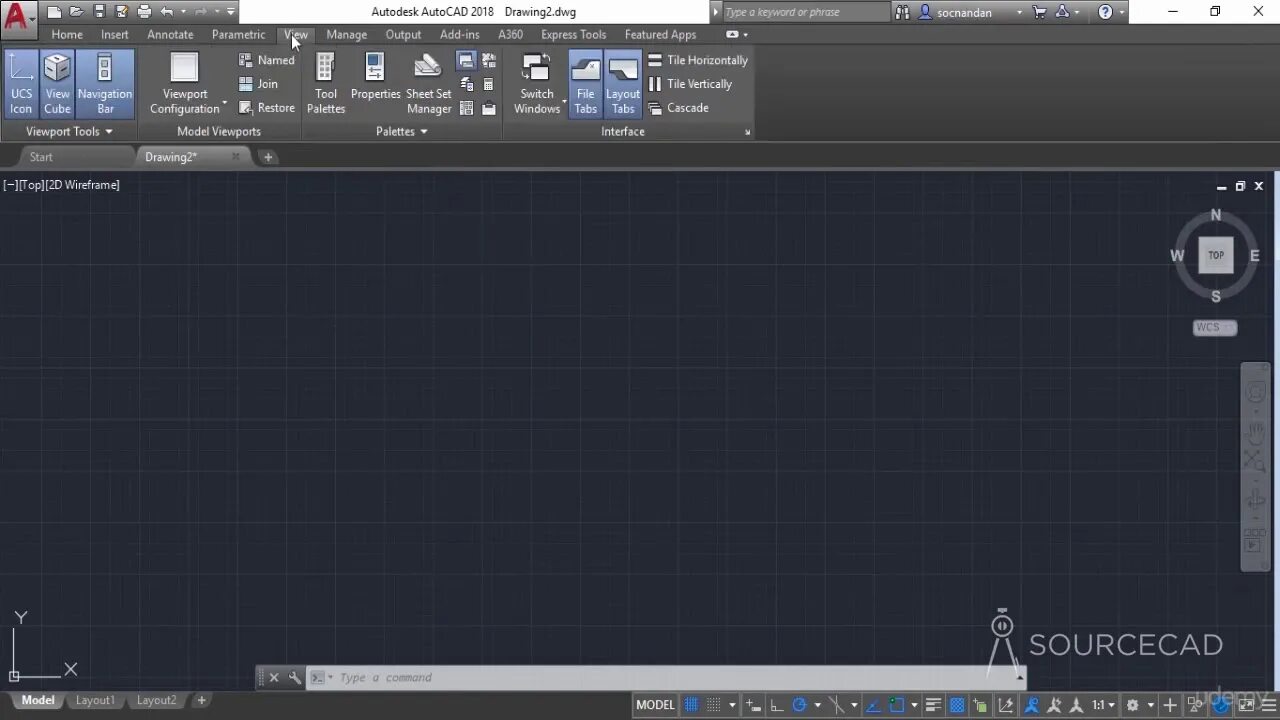Click the Clean Screen status icon

tap(1245, 705)
